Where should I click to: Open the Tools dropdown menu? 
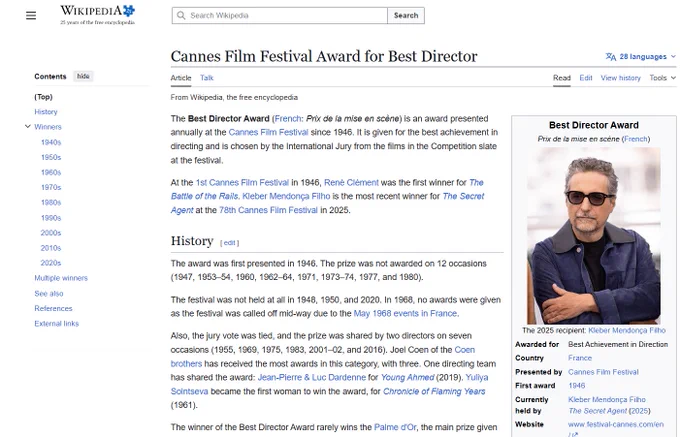point(662,78)
